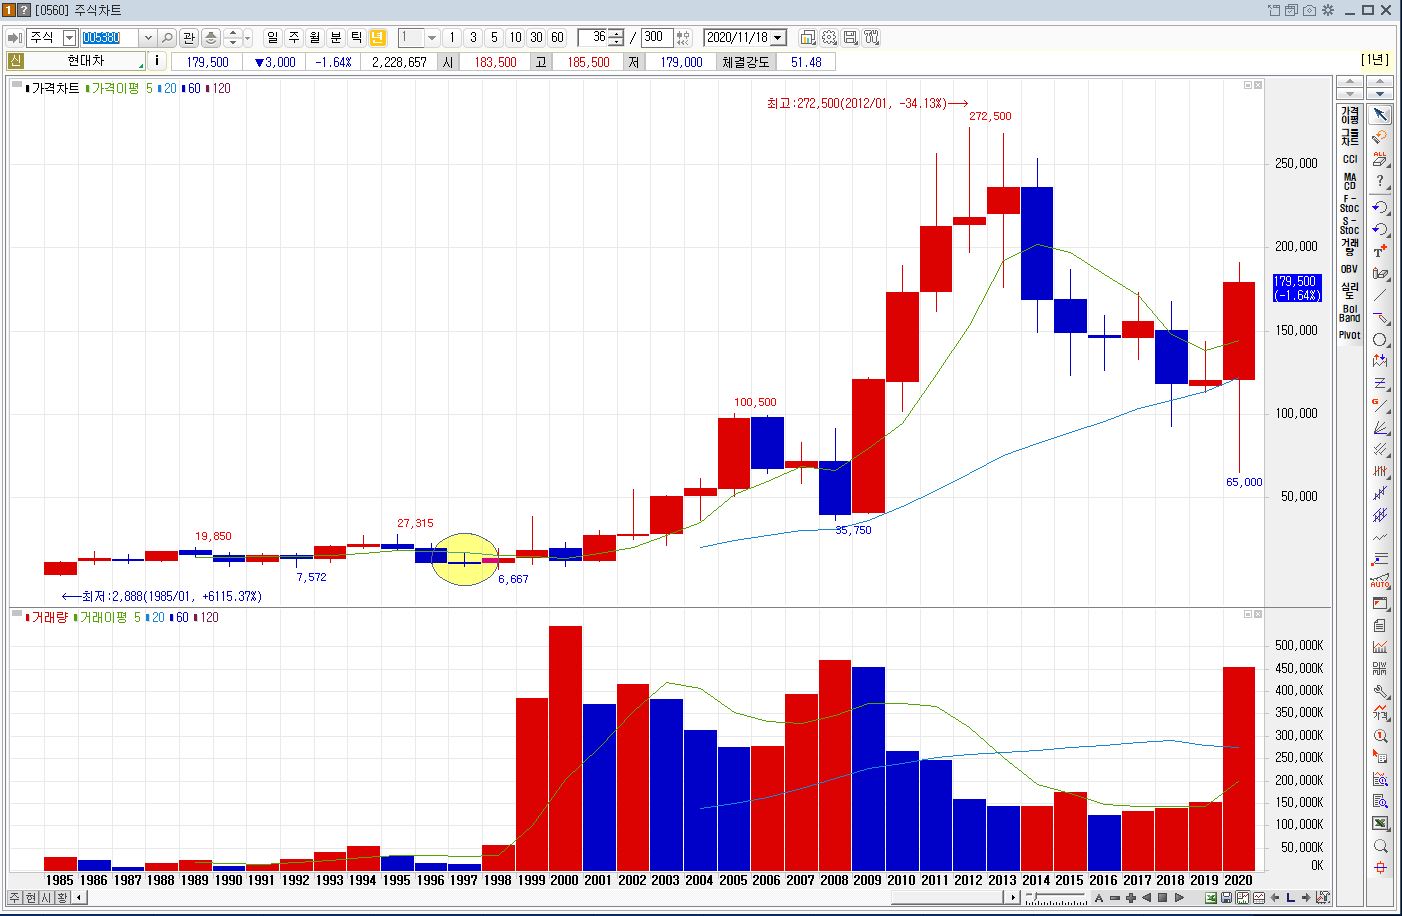The image size is (1402, 916).
Task: Click the bottom bar save icon
Action: point(1226,897)
